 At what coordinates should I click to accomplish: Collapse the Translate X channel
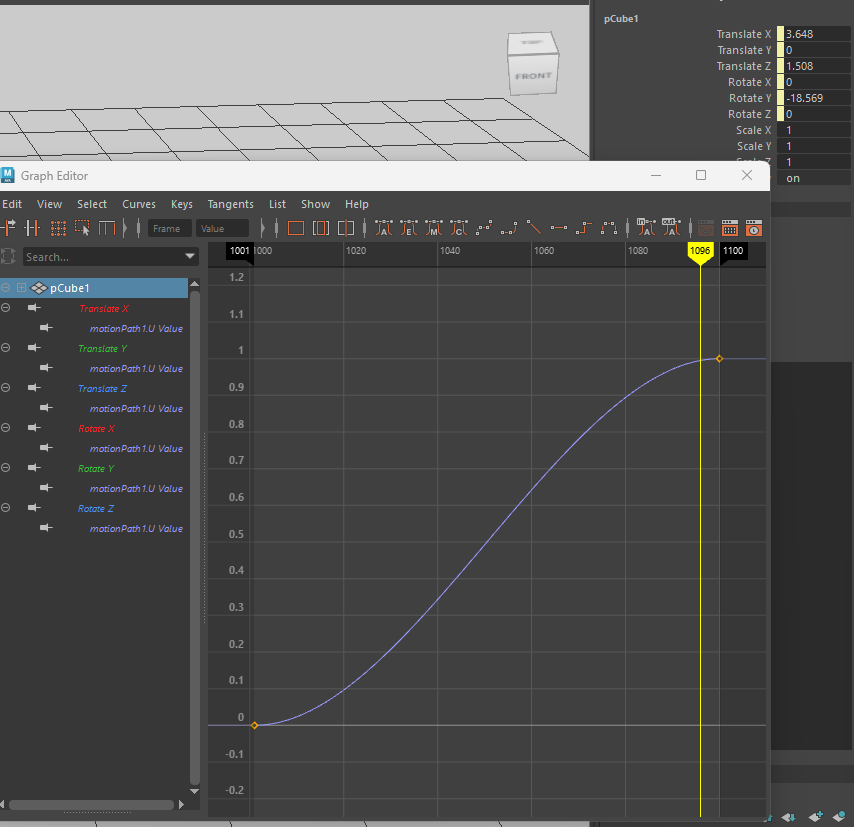[6, 308]
